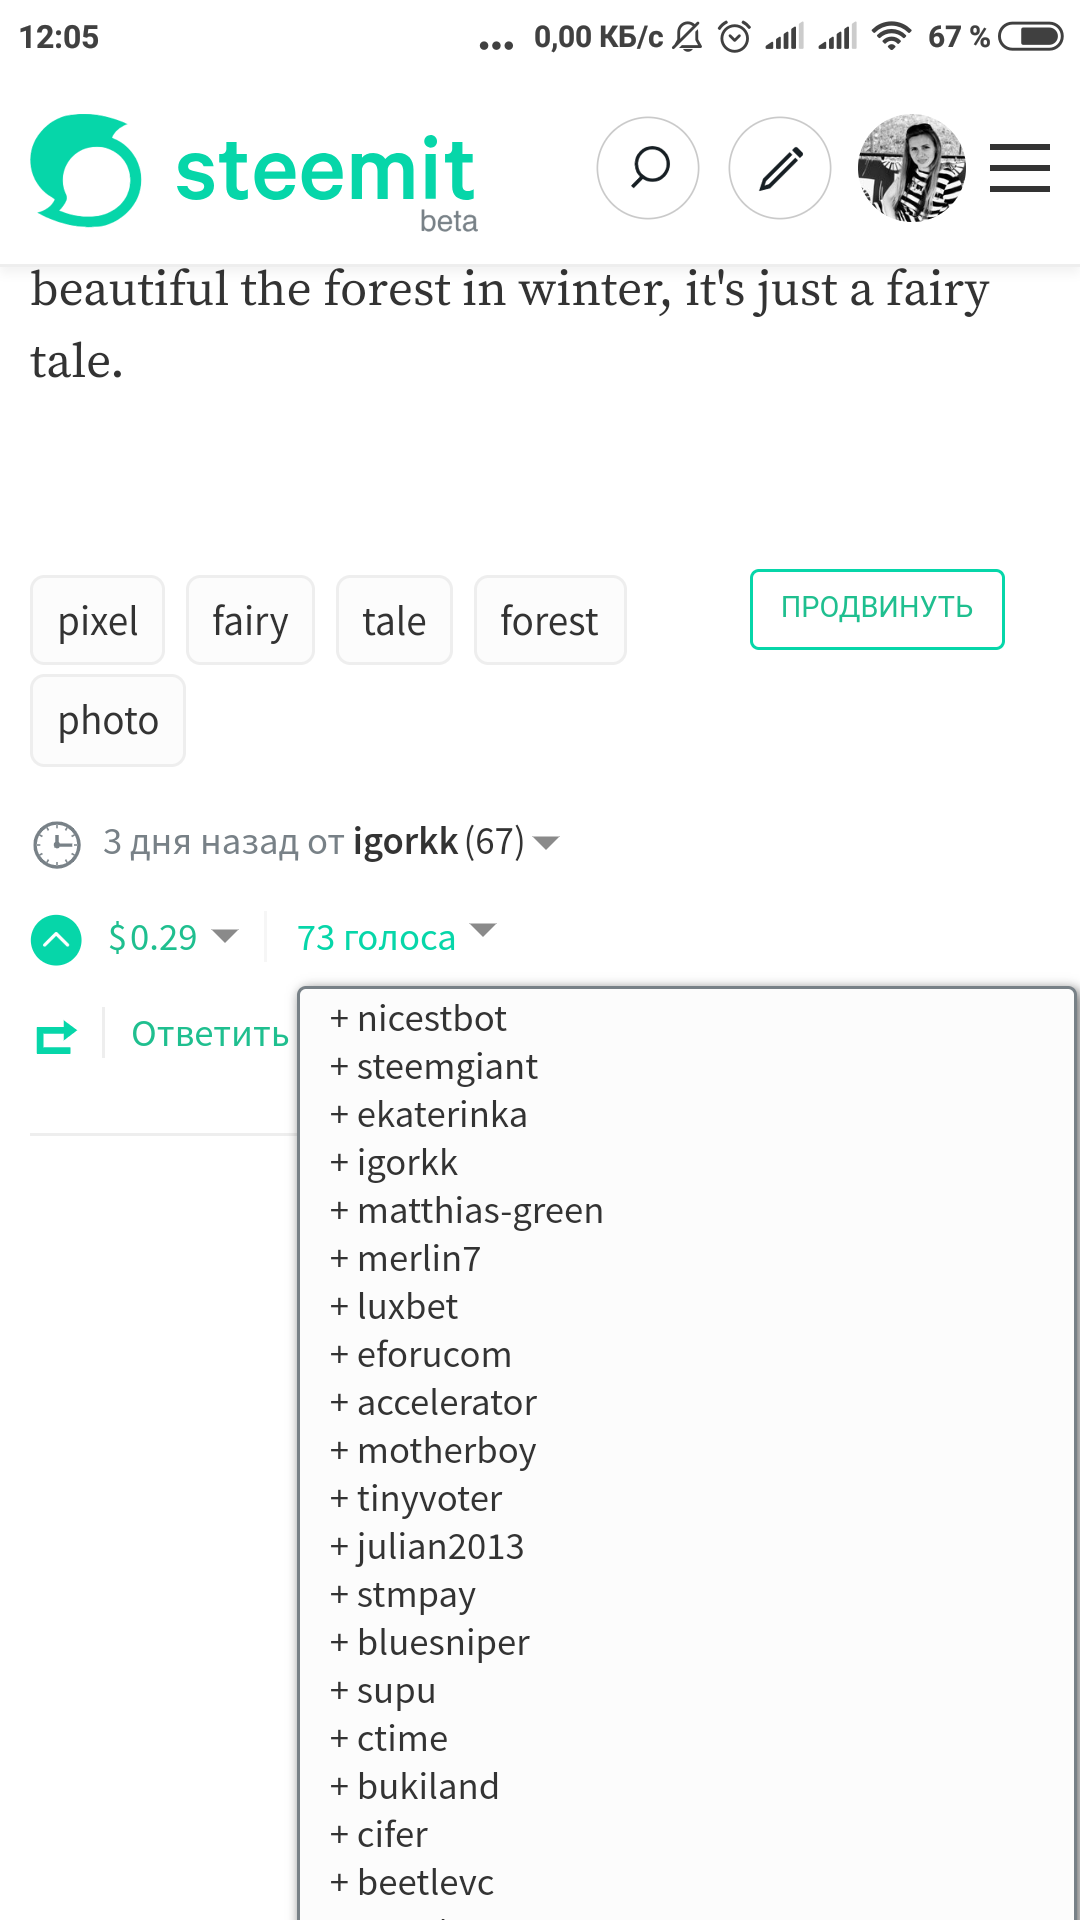Upvote the post with the chevron icon
Image resolution: width=1080 pixels, height=1920 pixels.
click(x=56, y=938)
